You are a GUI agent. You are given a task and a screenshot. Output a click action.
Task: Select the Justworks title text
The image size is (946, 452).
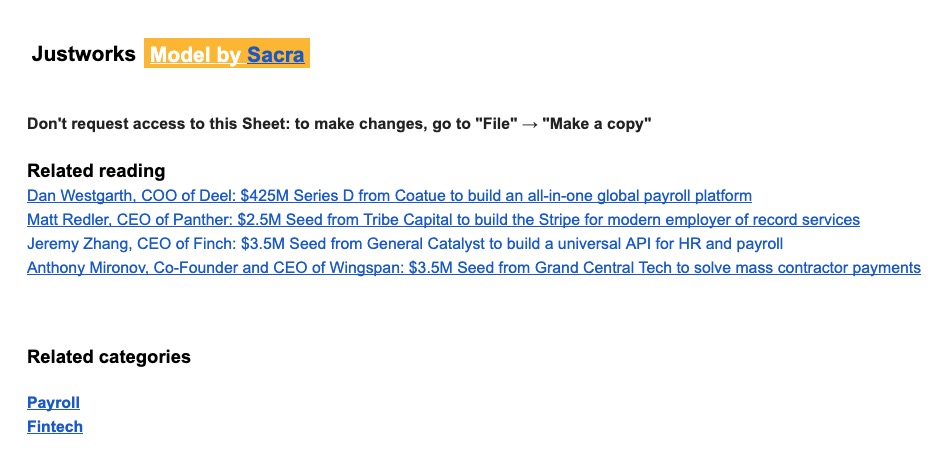83,54
